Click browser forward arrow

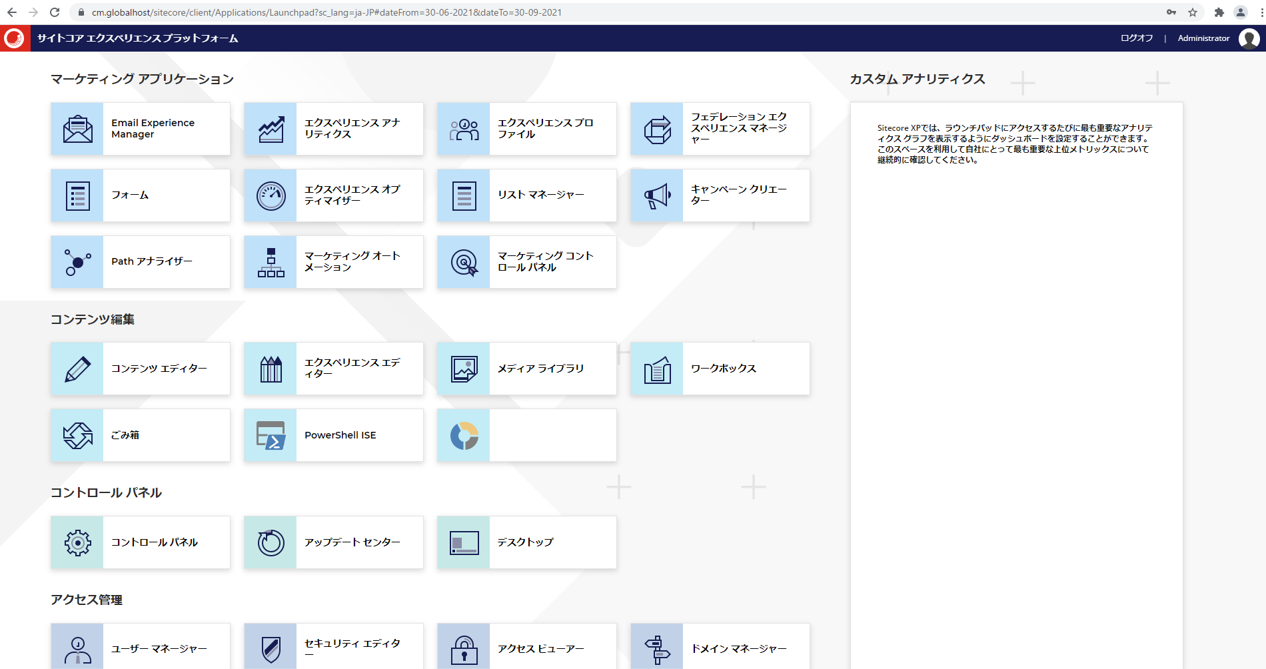point(33,12)
